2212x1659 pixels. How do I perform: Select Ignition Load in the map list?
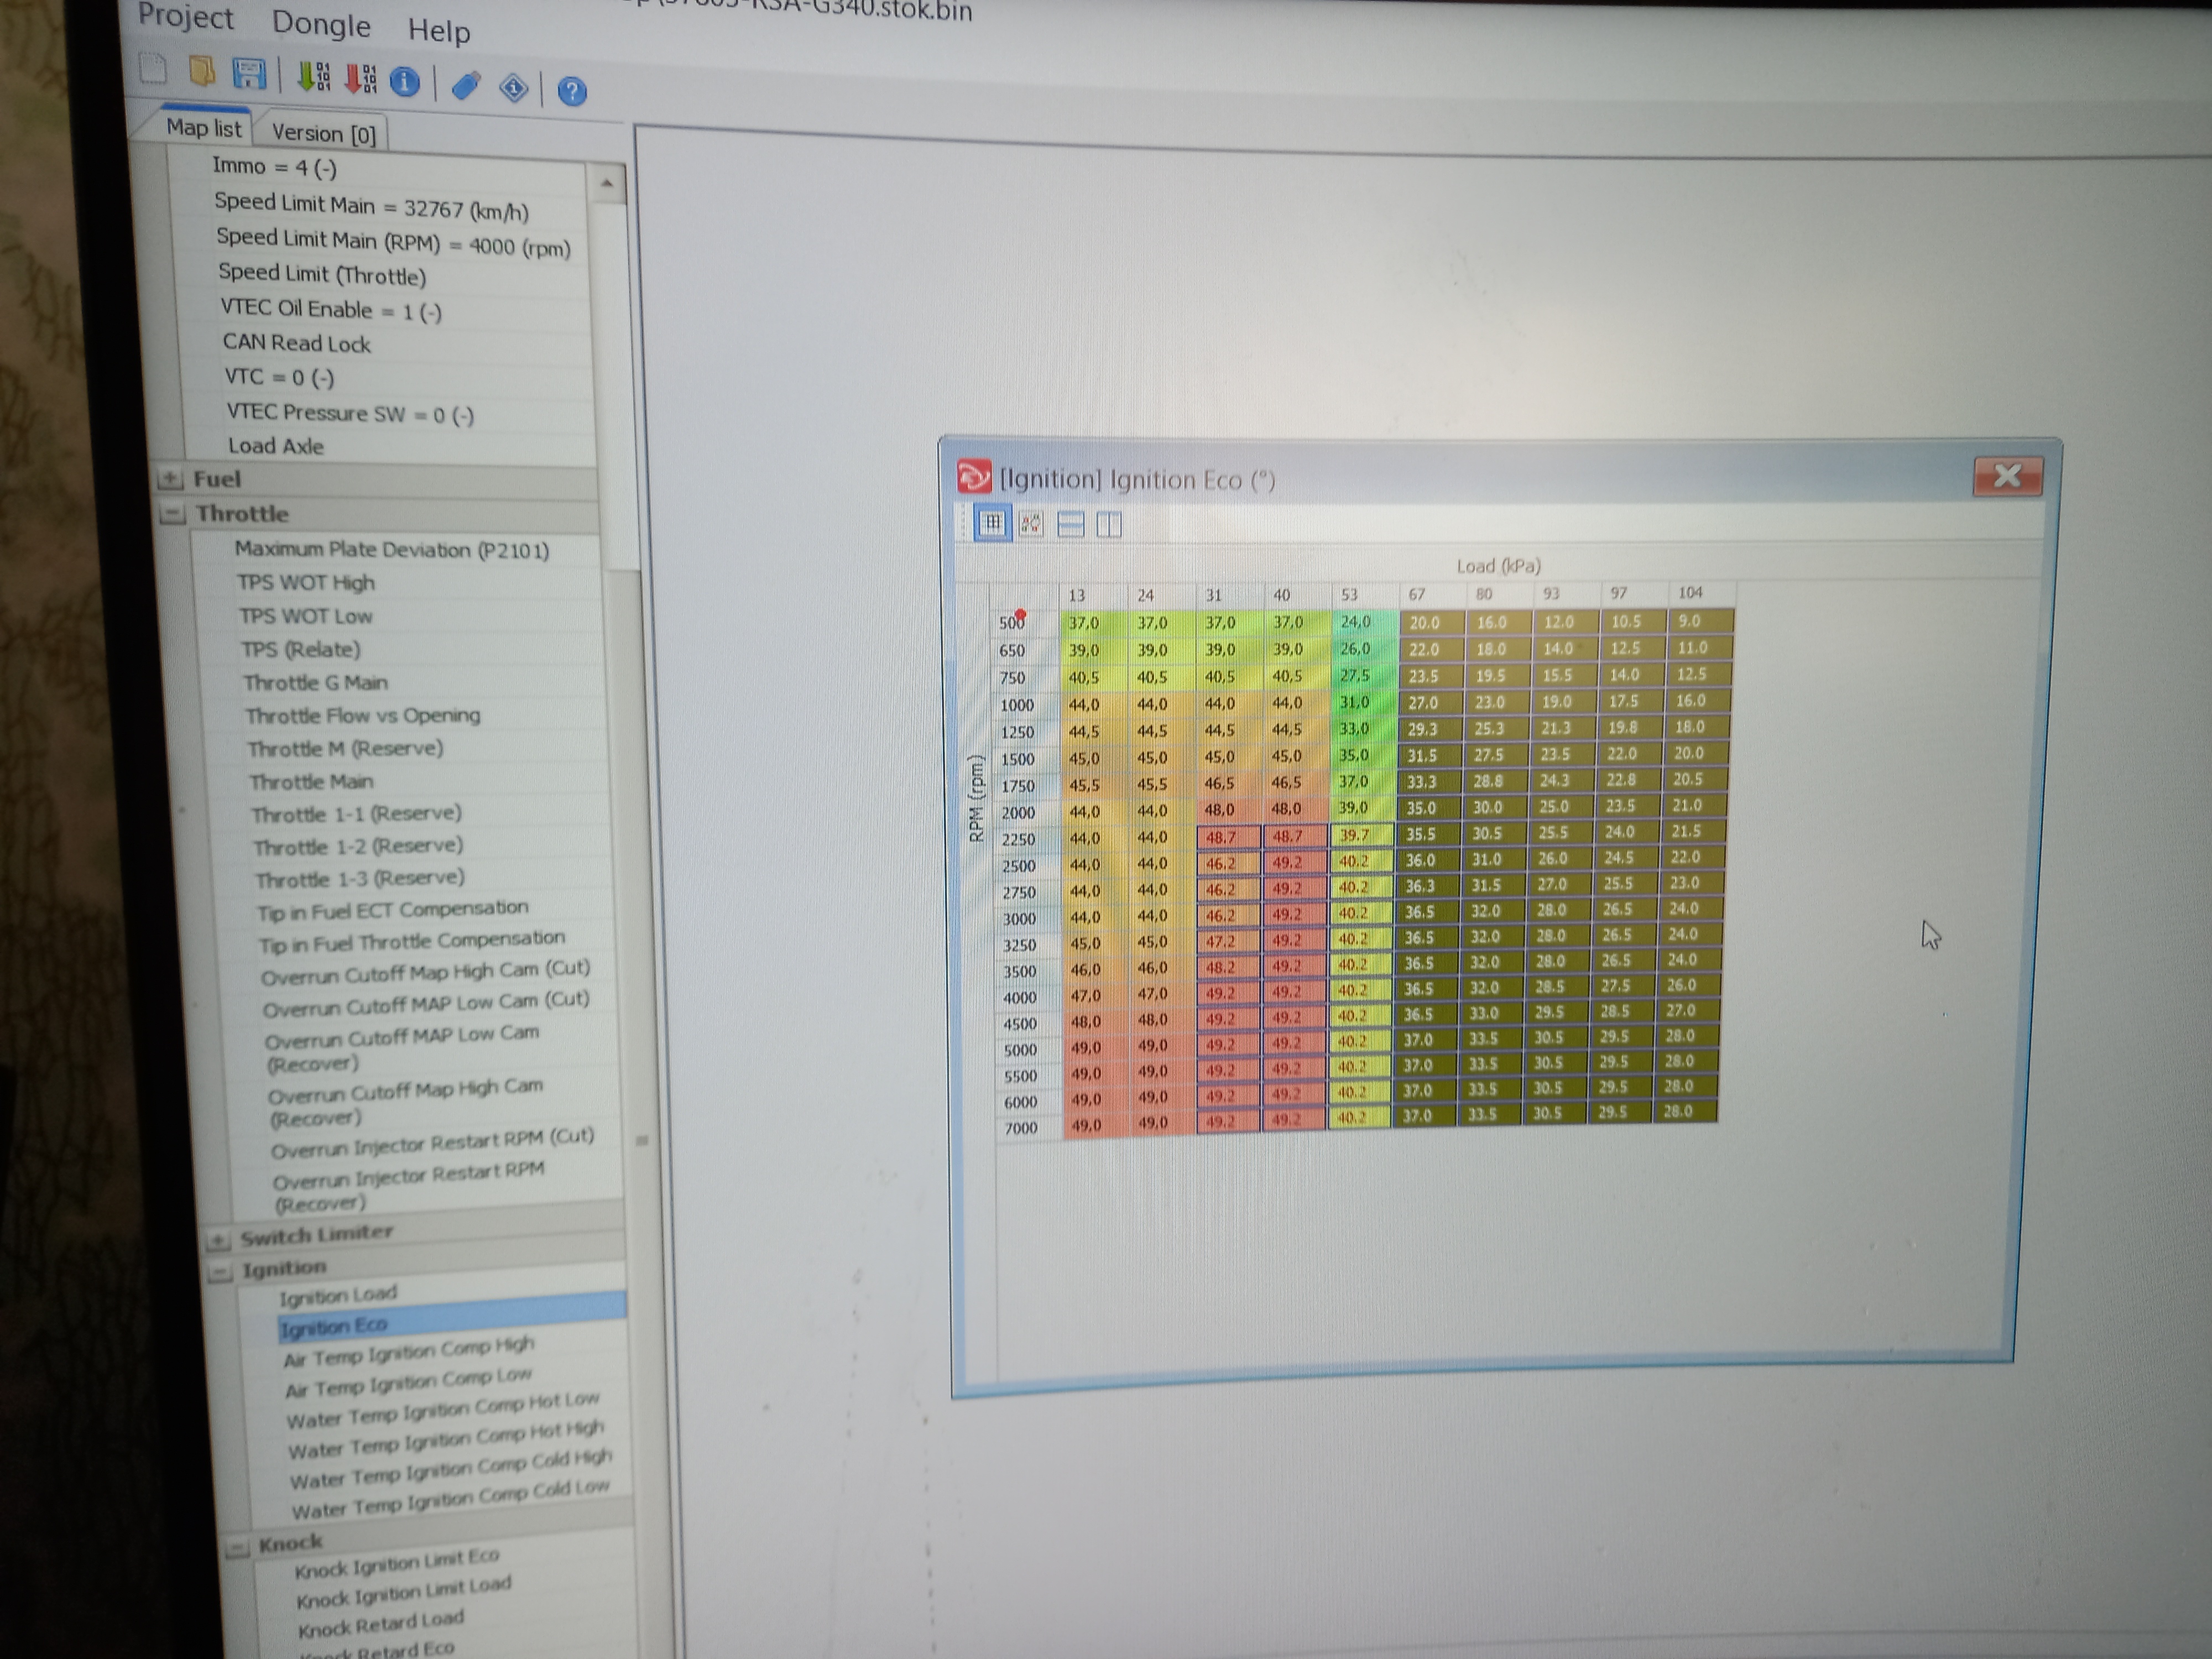pos(338,1296)
